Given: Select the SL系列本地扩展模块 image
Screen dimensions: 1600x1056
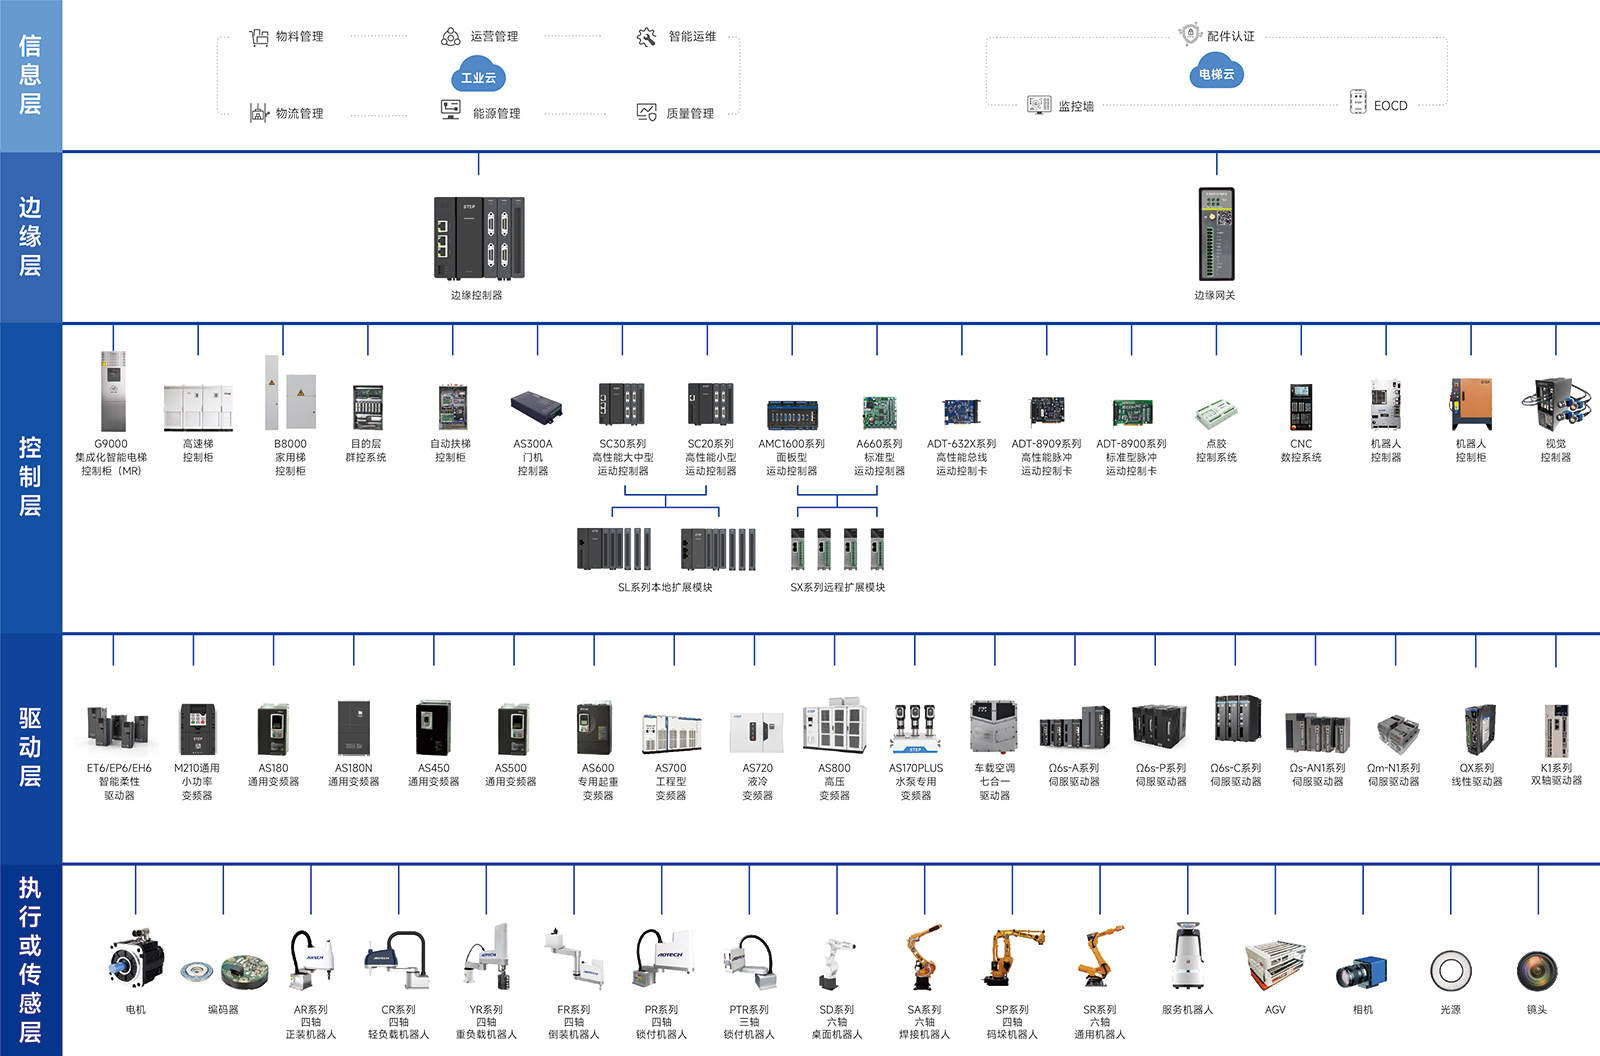Looking at the screenshot, I should tap(666, 549).
